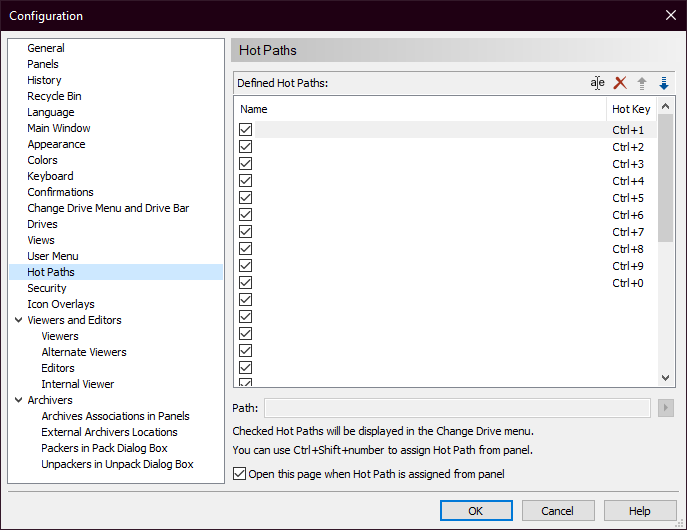Close the Configuration dialog with X
This screenshot has width=687, height=530.
point(670,15)
